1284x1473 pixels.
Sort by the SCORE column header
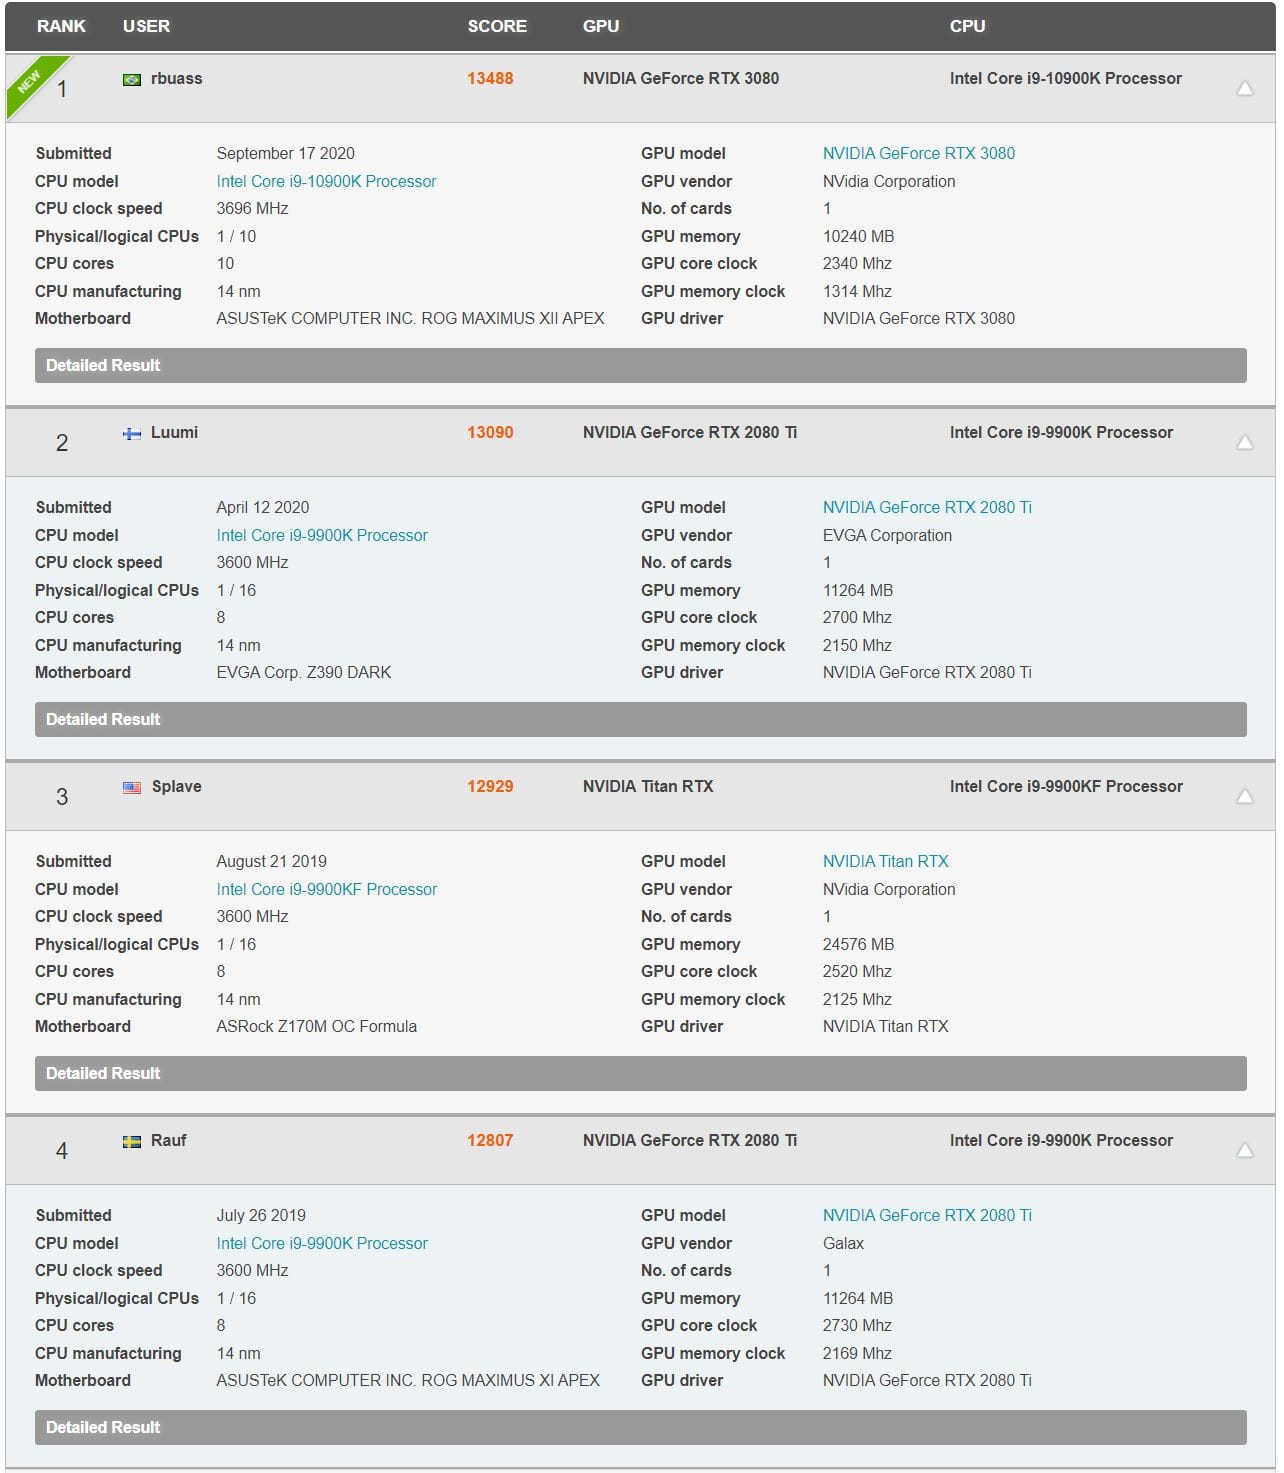point(497,26)
